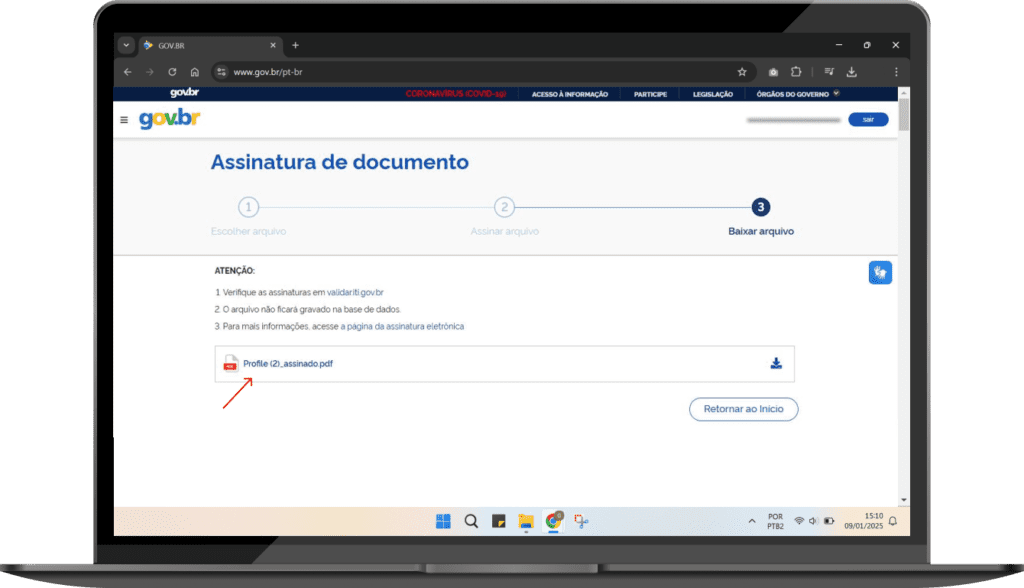Expand the ÓRGÃOS DO GOVERNO dropdown
Viewport: 1024px width, 588px height.
pyautogui.click(x=795, y=93)
